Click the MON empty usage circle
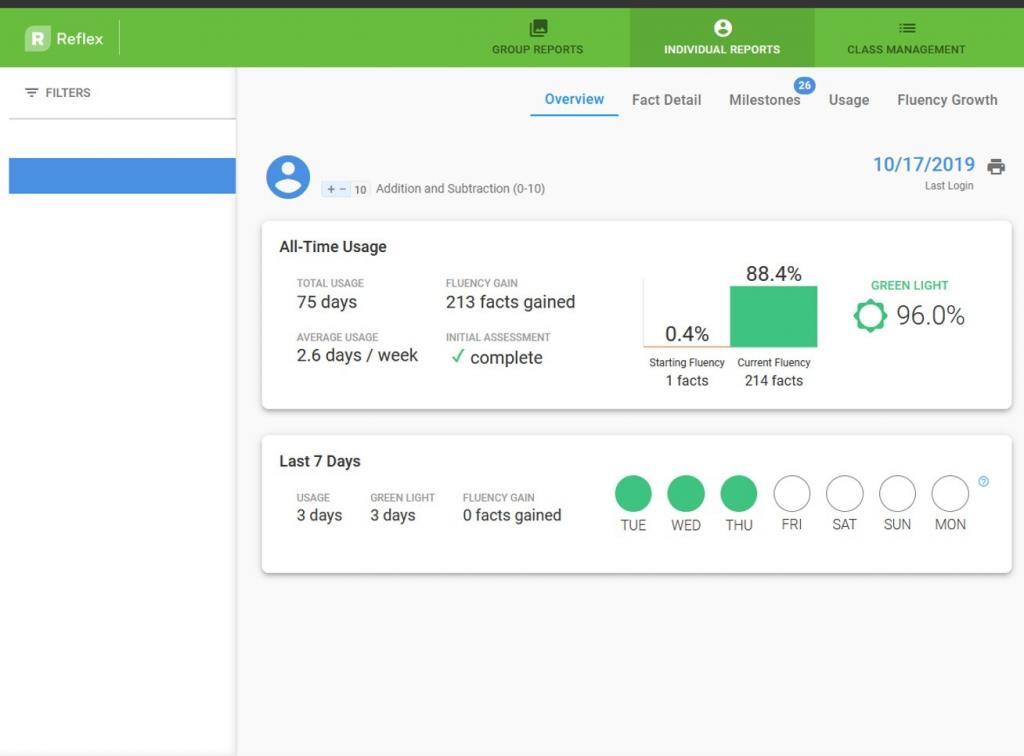1024x756 pixels. click(x=950, y=493)
